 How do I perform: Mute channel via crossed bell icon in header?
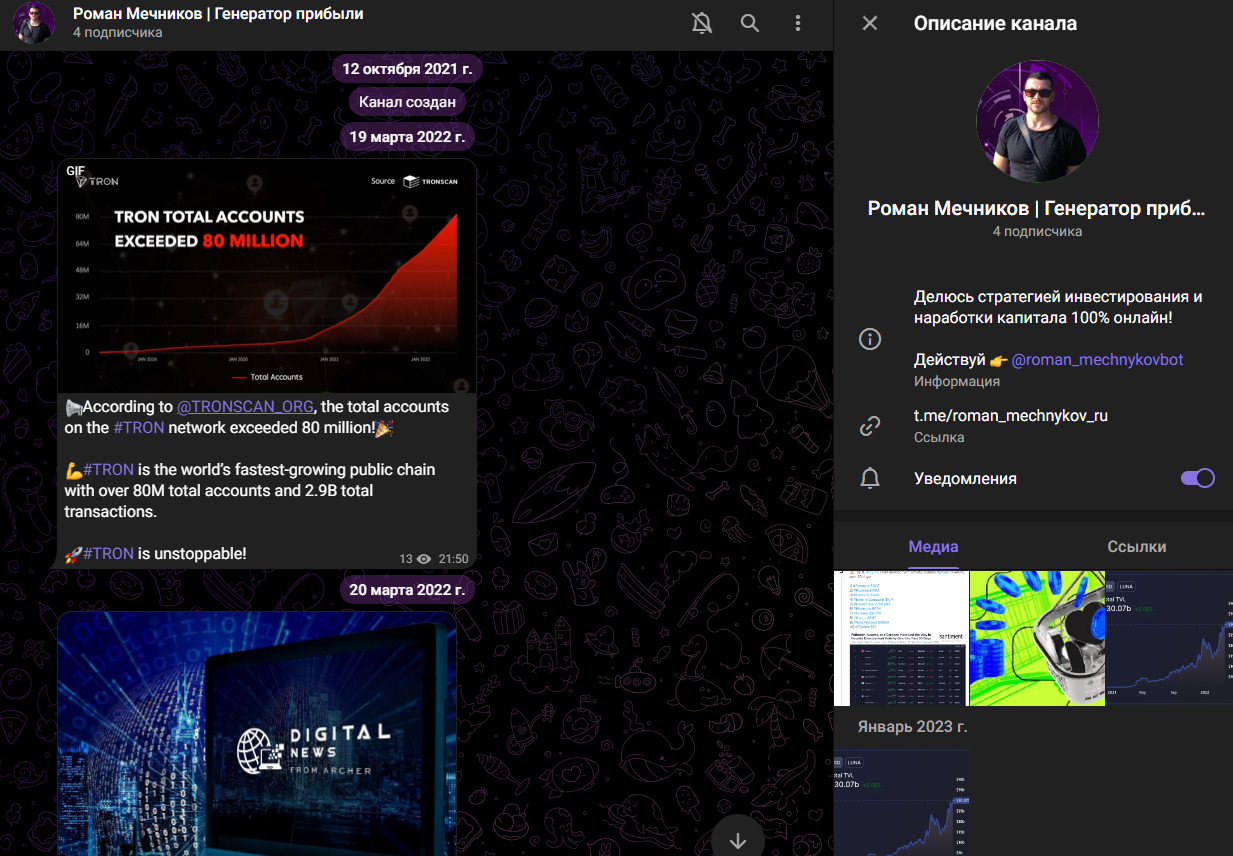click(x=702, y=23)
